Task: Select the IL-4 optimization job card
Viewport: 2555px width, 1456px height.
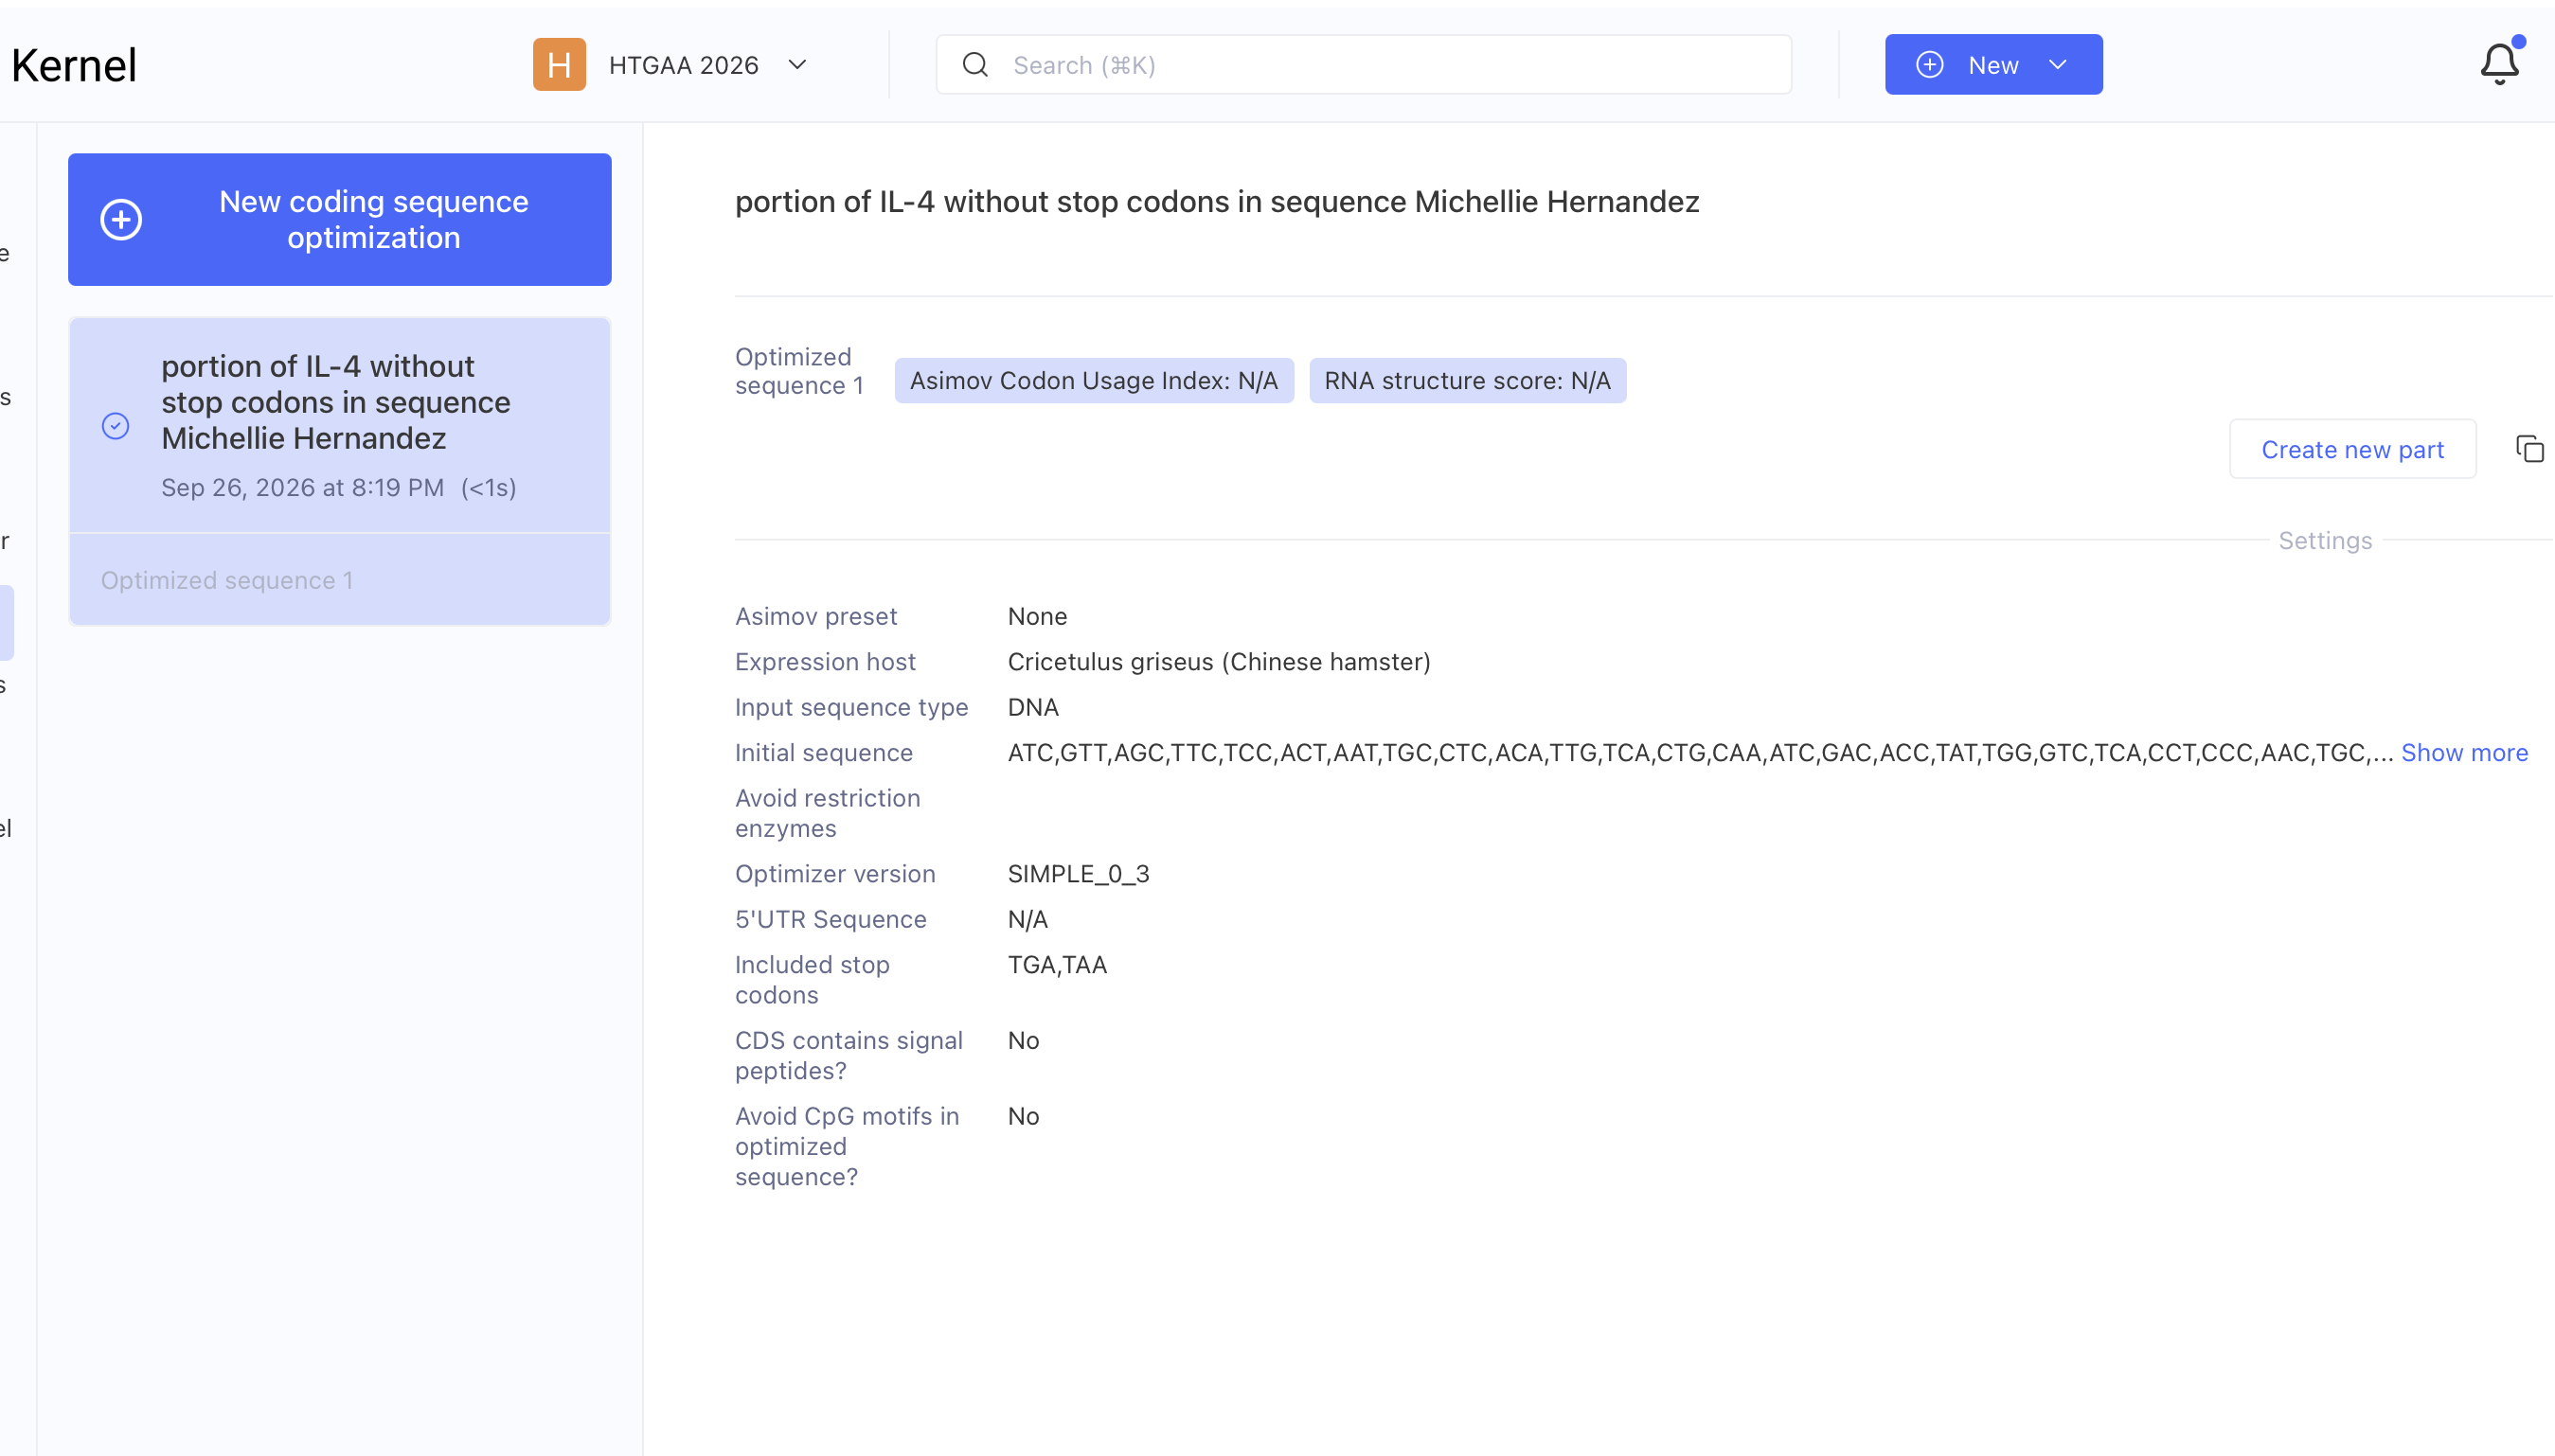Action: click(x=340, y=426)
